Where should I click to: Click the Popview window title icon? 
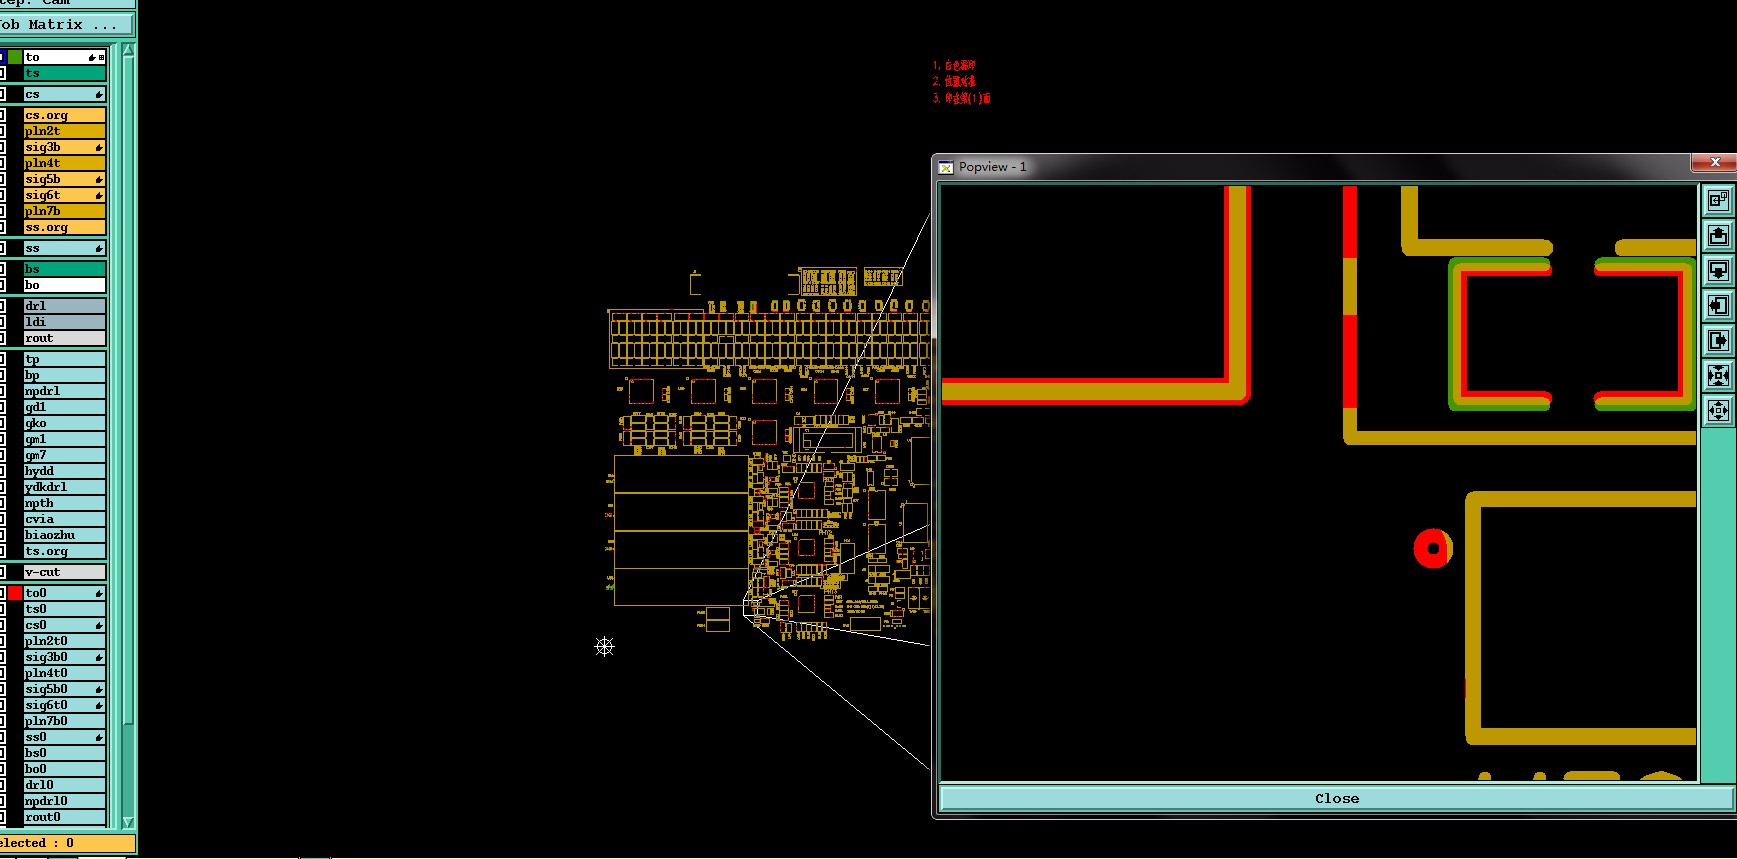point(946,167)
